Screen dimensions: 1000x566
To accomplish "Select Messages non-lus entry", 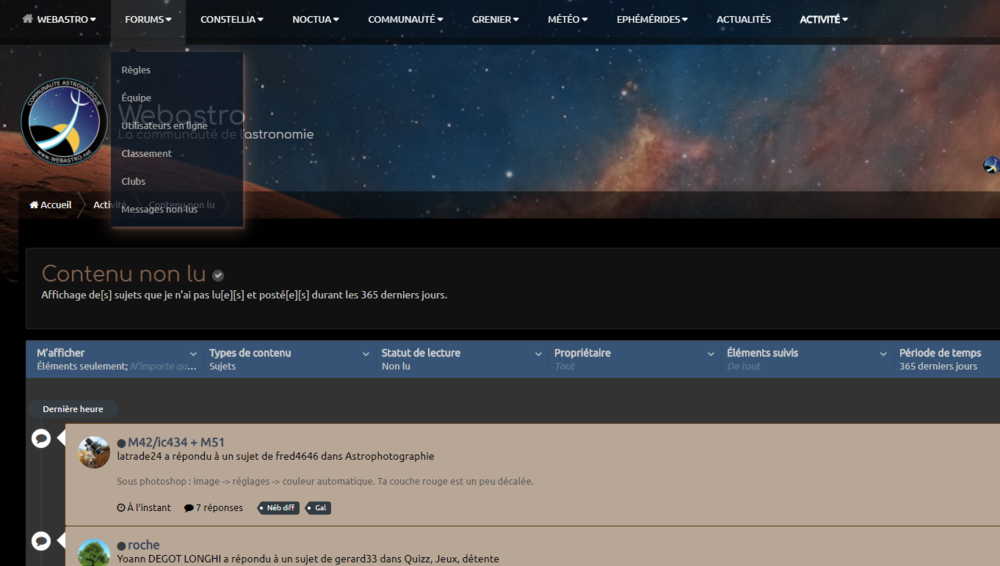I will (x=159, y=209).
